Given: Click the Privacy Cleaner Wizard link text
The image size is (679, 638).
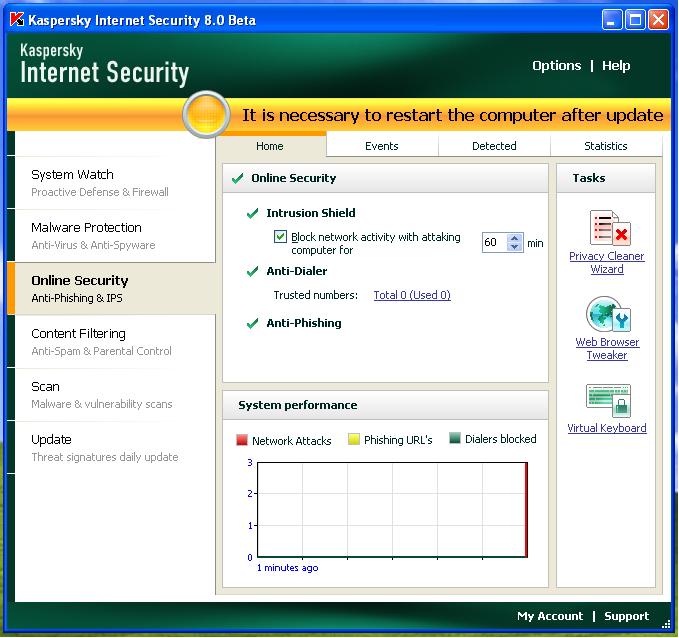Looking at the screenshot, I should click(x=607, y=262).
